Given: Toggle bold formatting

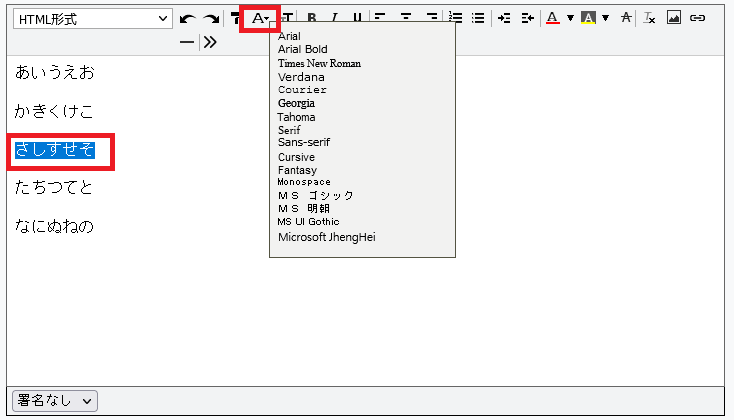Looking at the screenshot, I should [312, 18].
